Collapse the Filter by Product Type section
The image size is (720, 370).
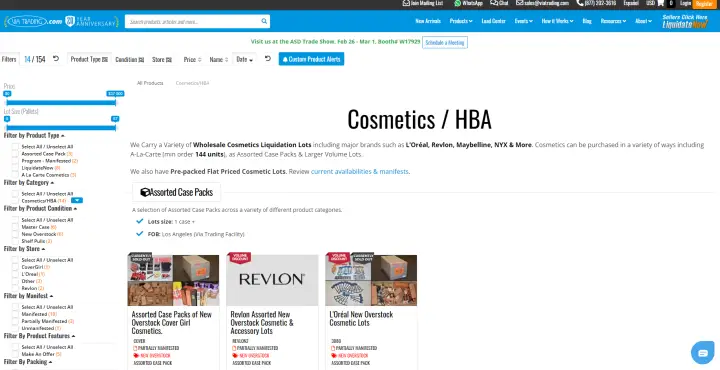(x=34, y=135)
